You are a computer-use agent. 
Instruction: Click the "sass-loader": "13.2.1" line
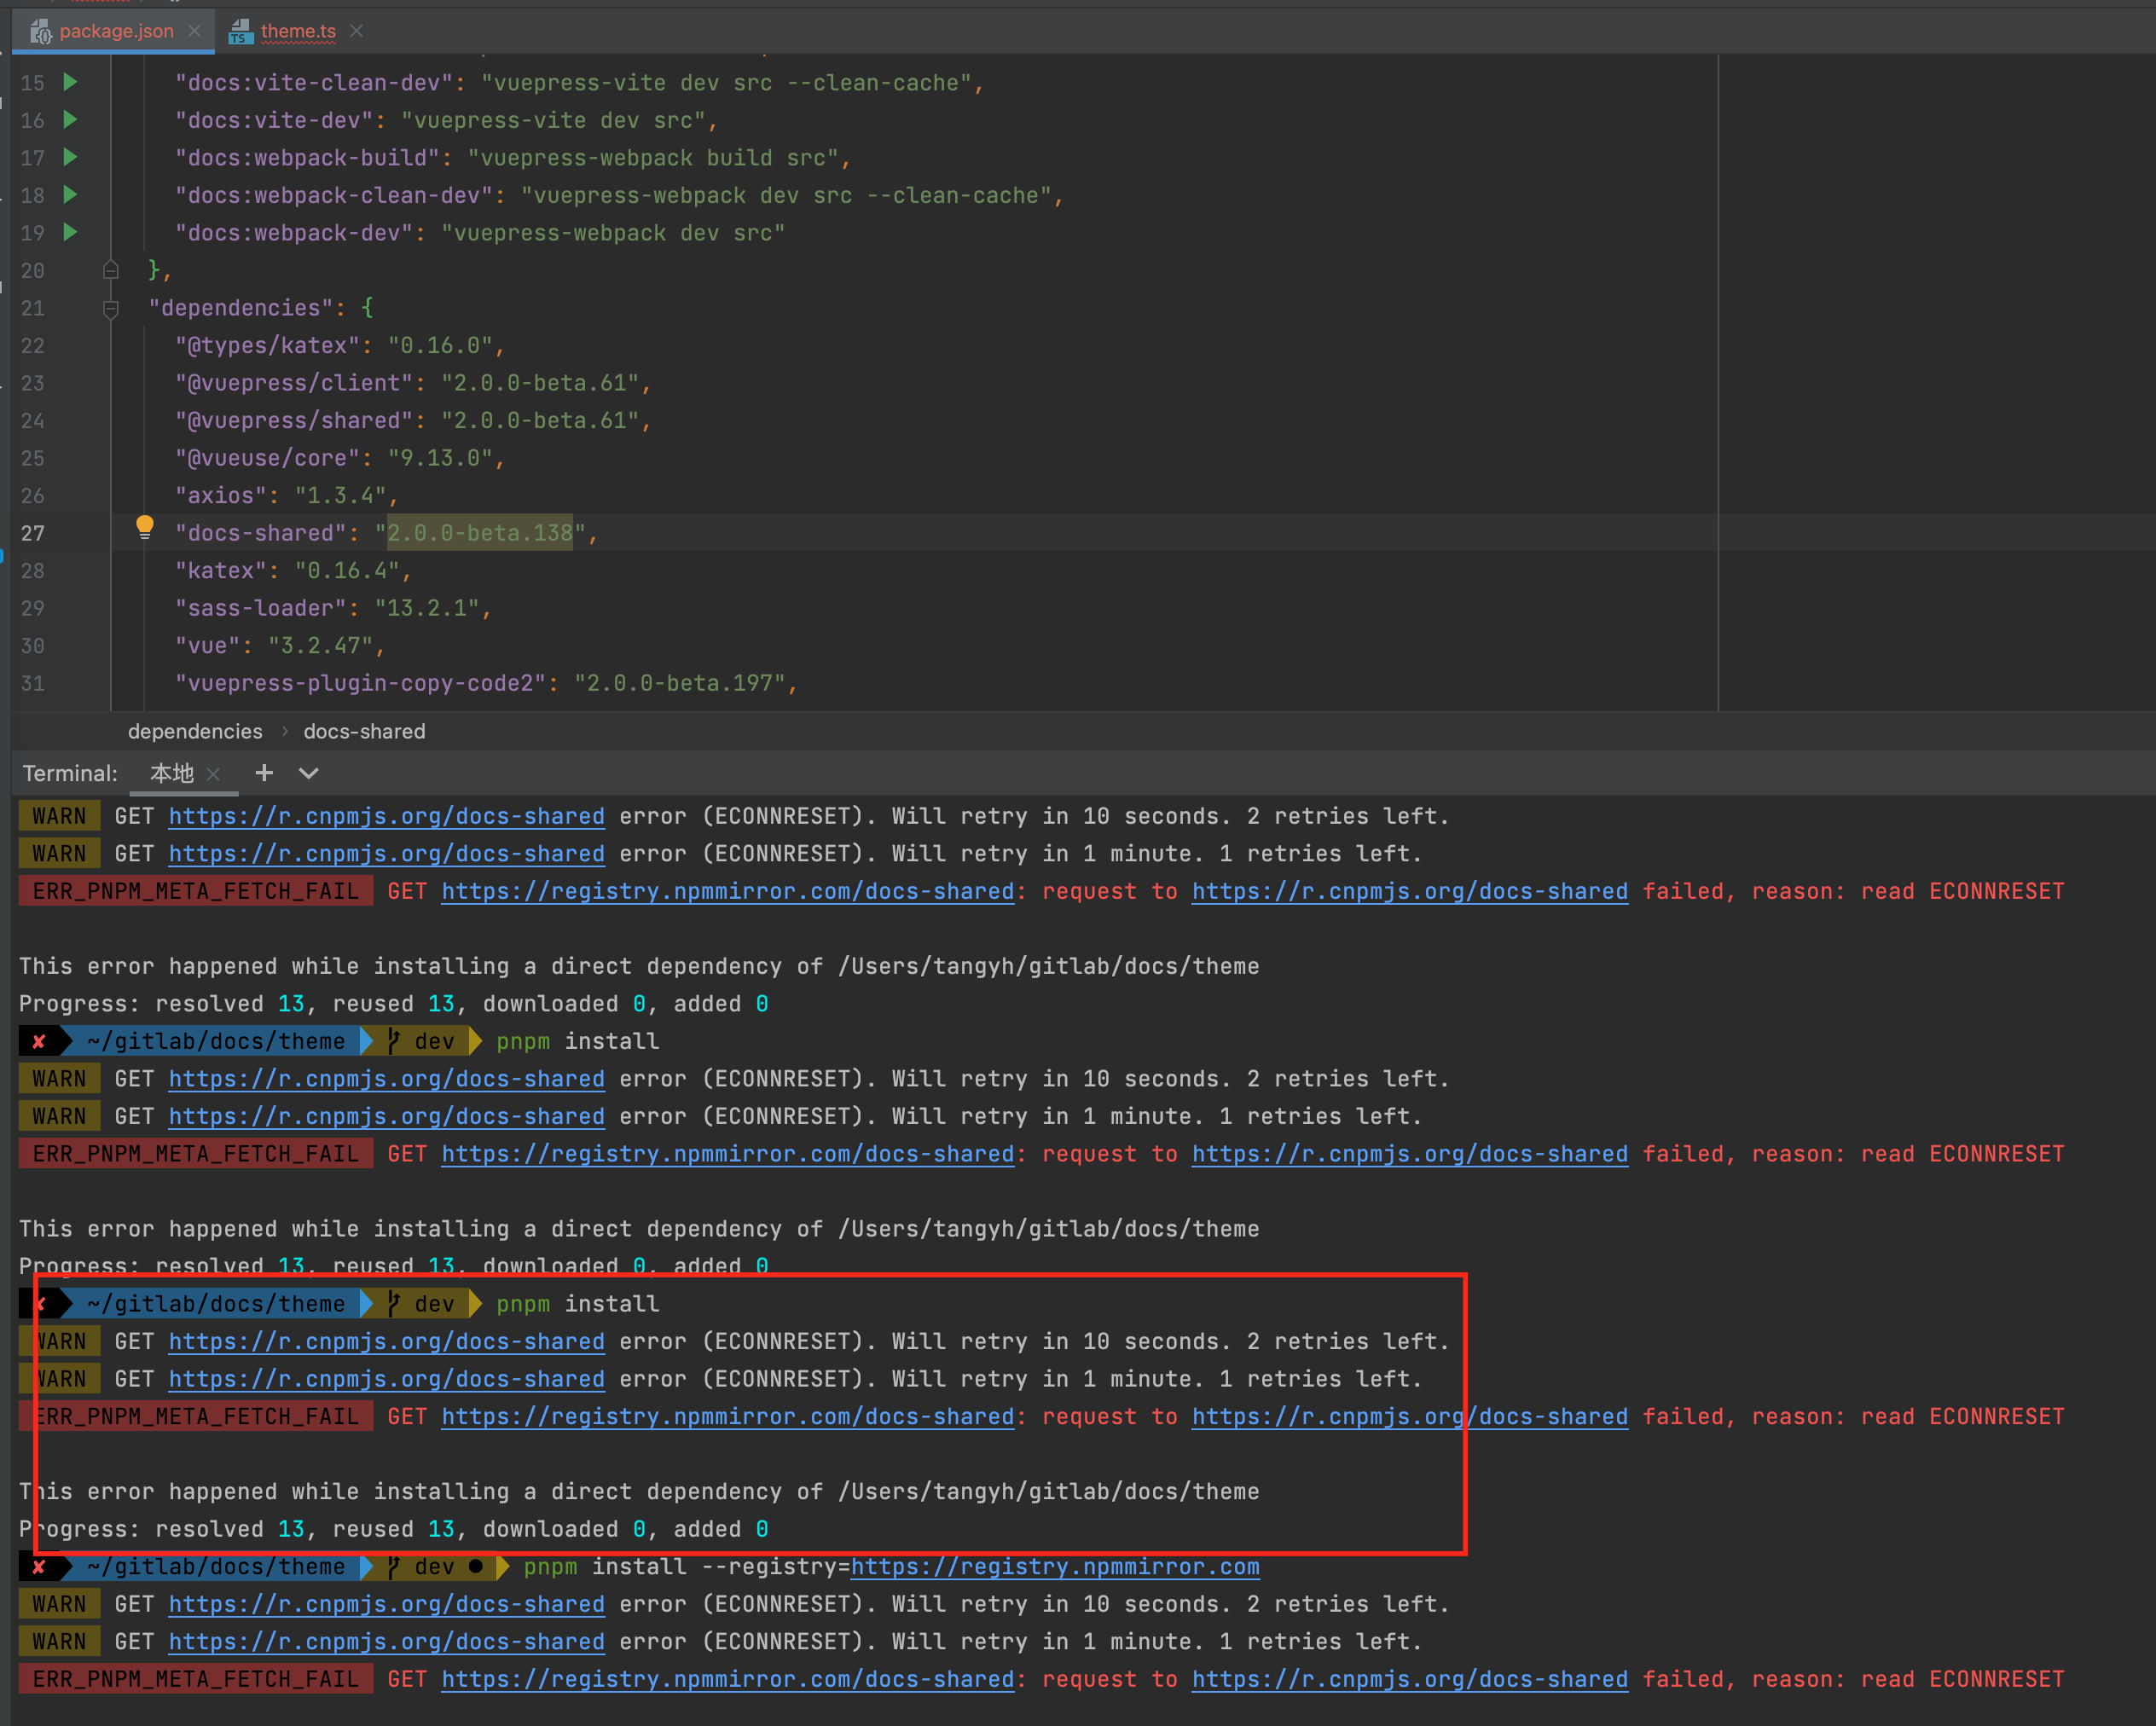(x=333, y=608)
